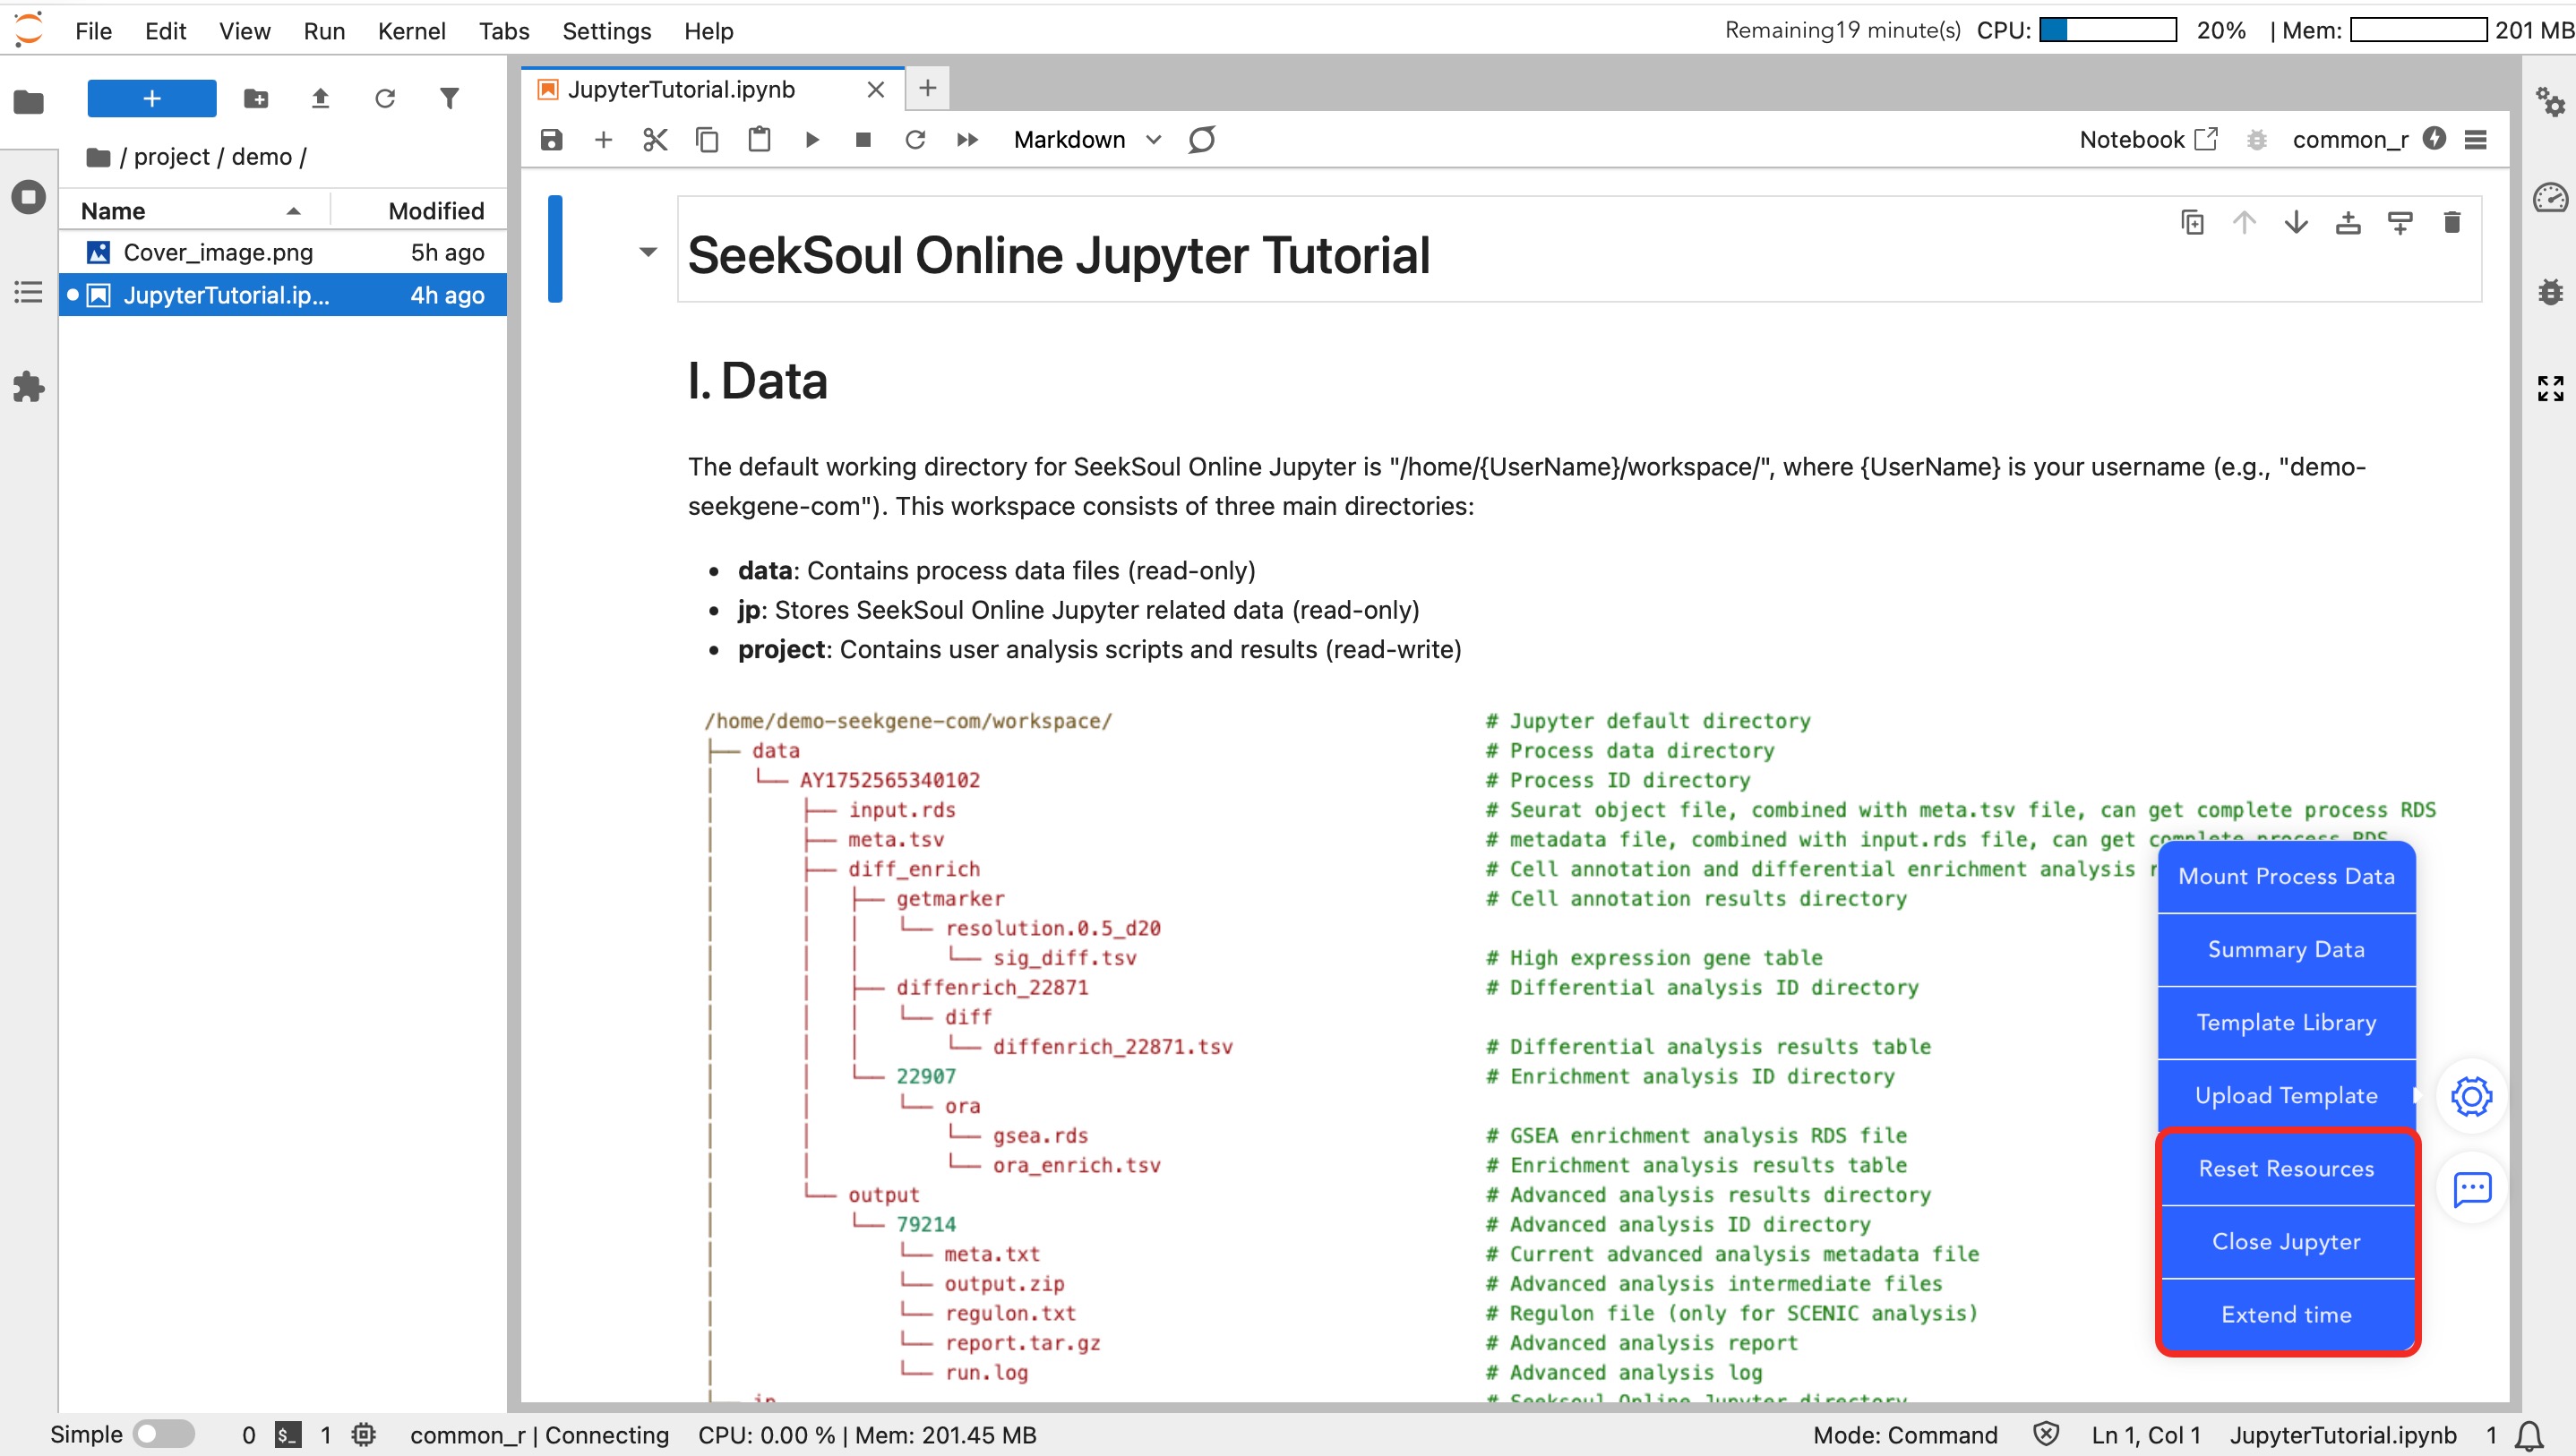The width and height of the screenshot is (2576, 1456).
Task: Upload files using the upload arrow icon
Action: (x=320, y=98)
